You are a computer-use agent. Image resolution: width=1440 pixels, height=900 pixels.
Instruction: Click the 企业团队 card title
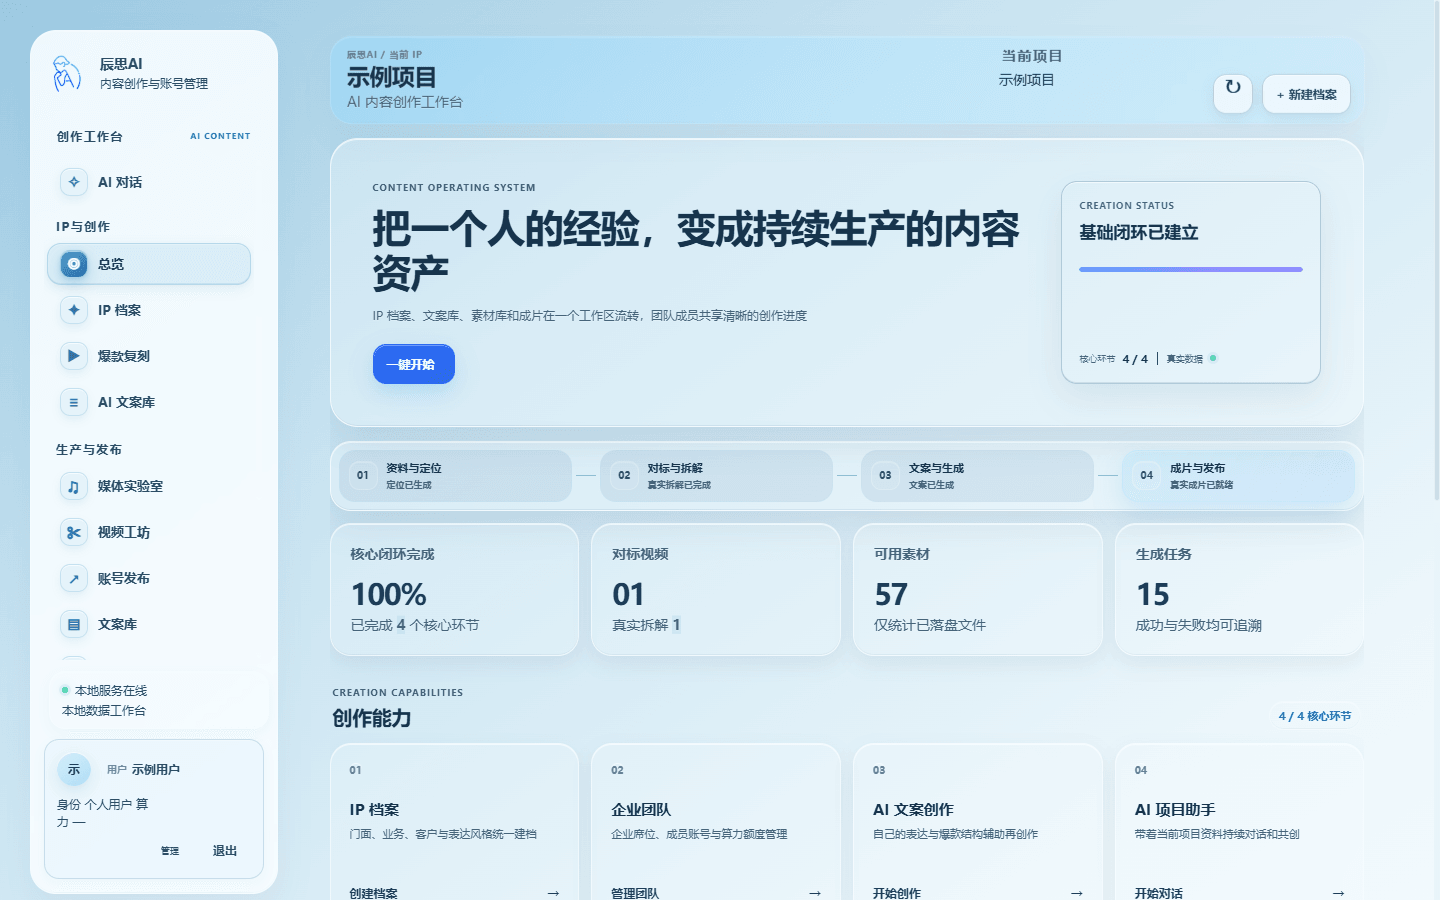tap(641, 809)
